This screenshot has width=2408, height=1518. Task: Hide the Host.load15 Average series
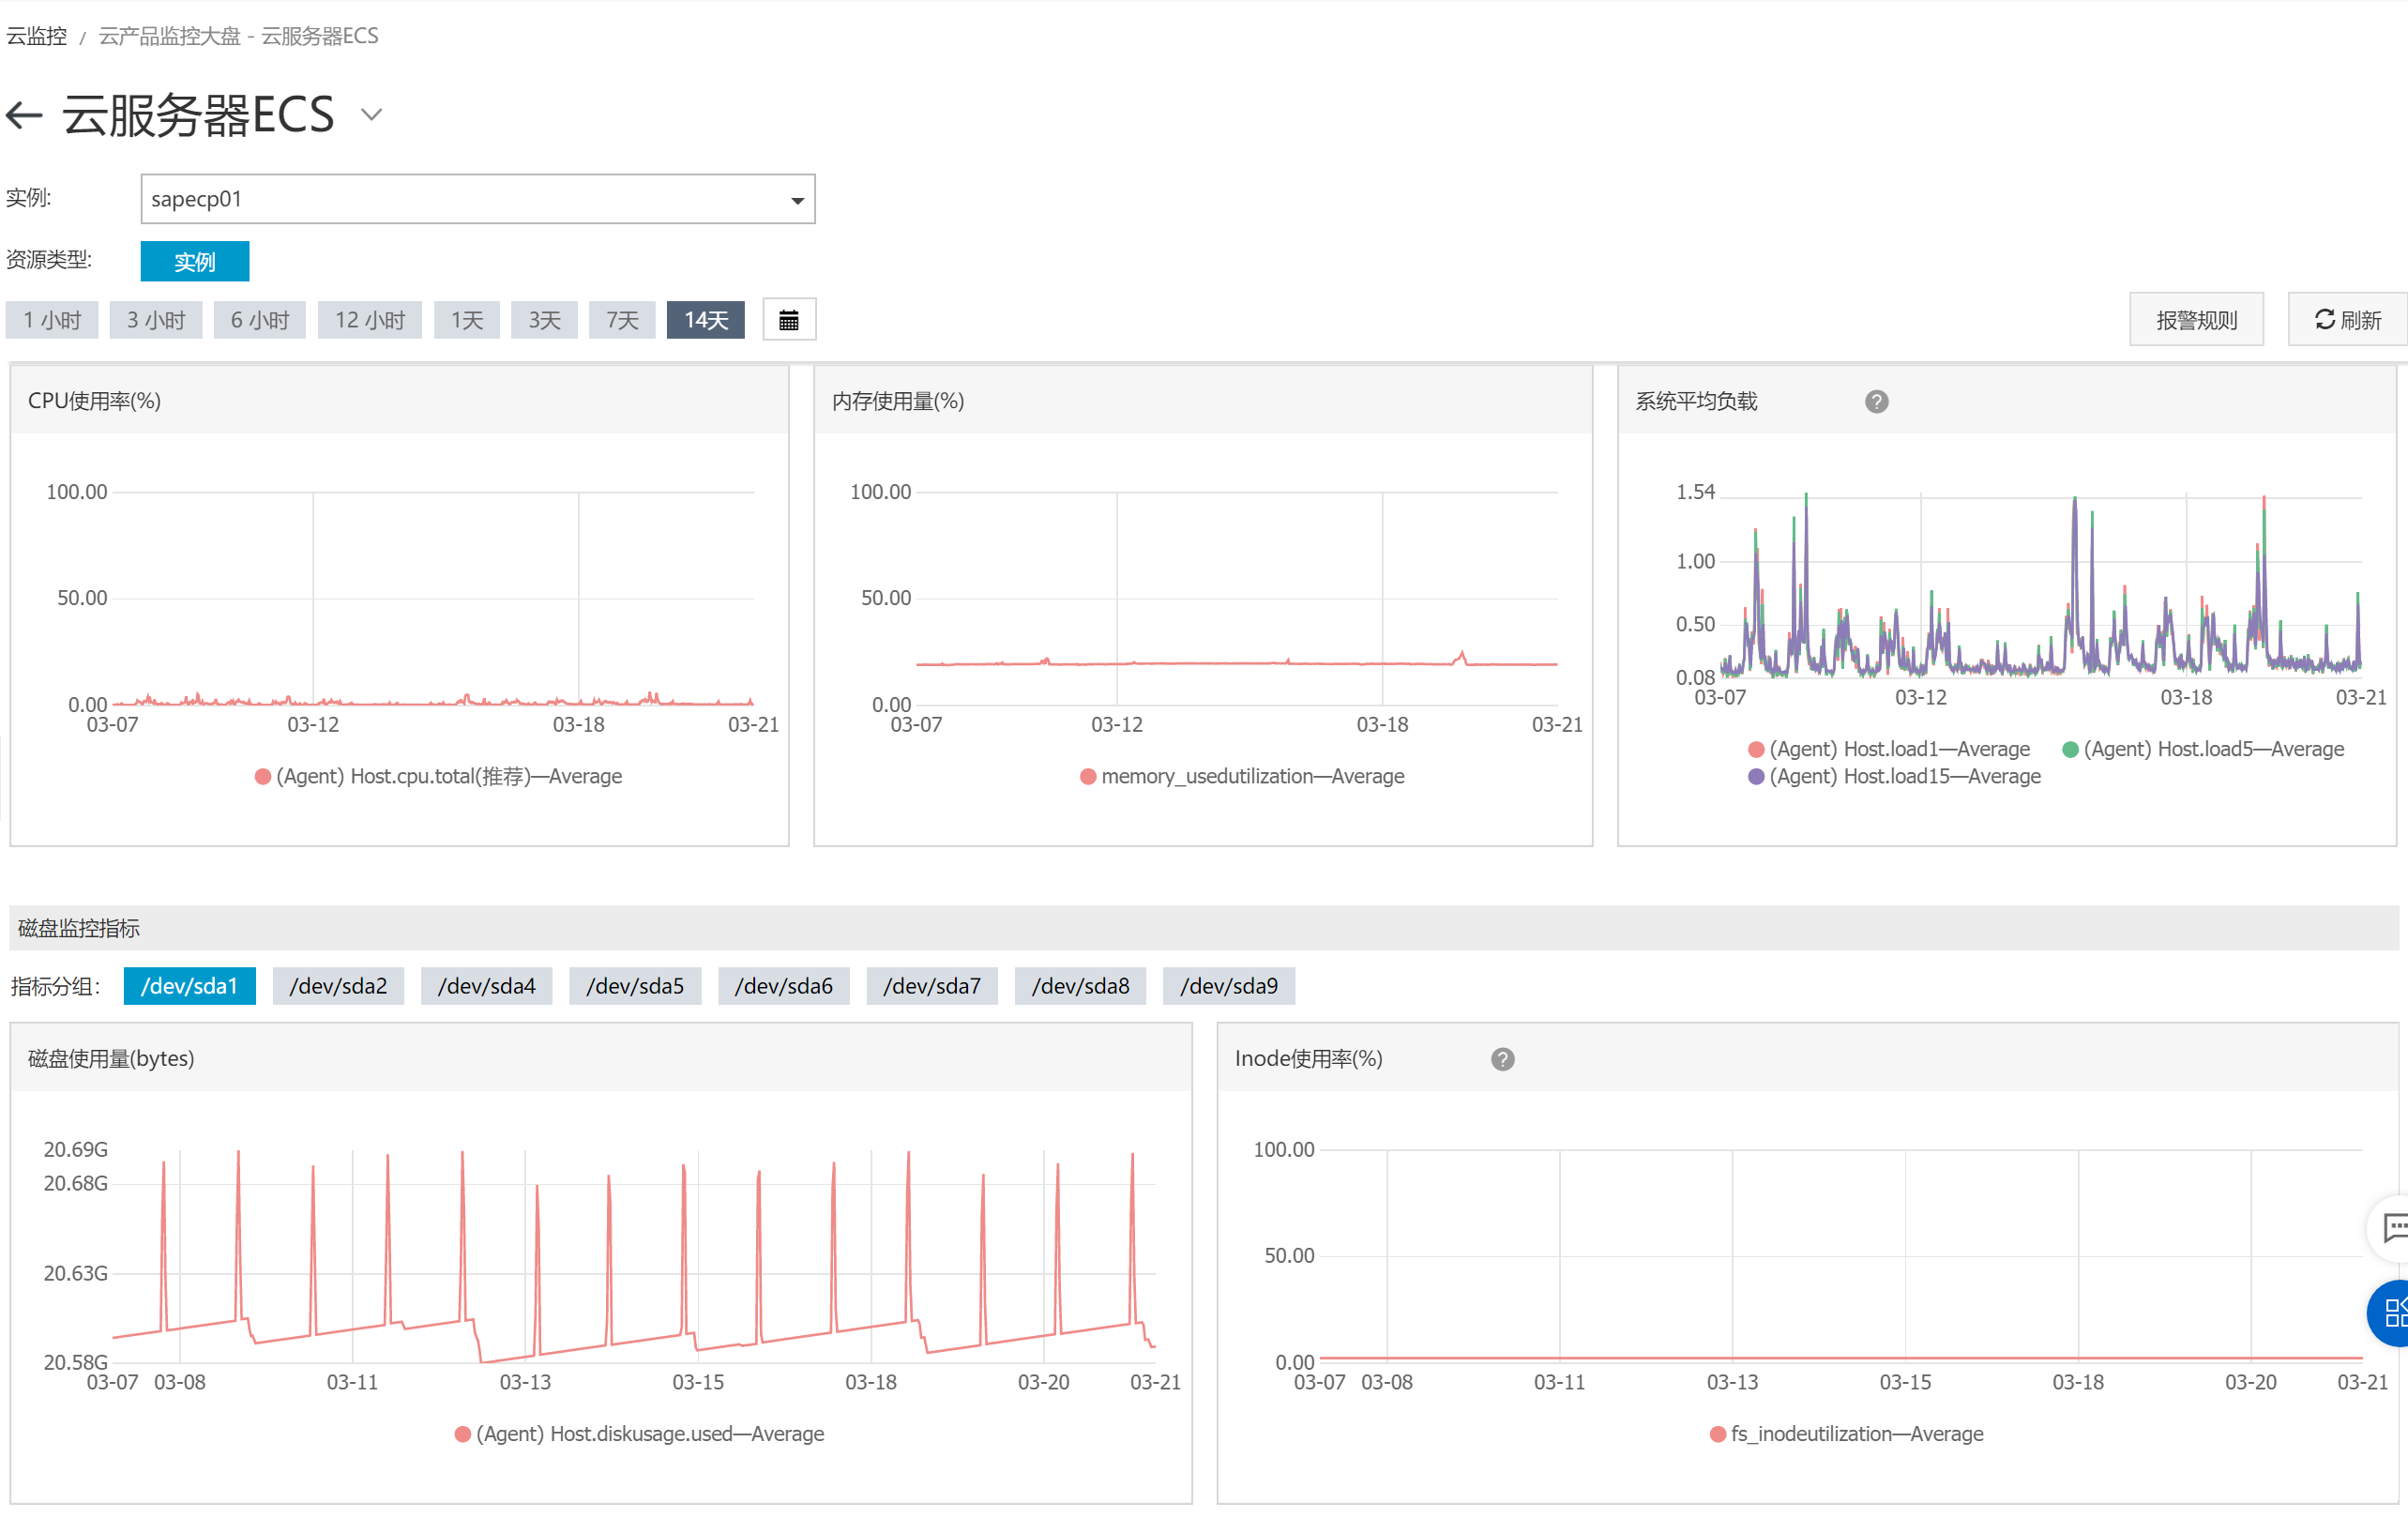[1893, 776]
